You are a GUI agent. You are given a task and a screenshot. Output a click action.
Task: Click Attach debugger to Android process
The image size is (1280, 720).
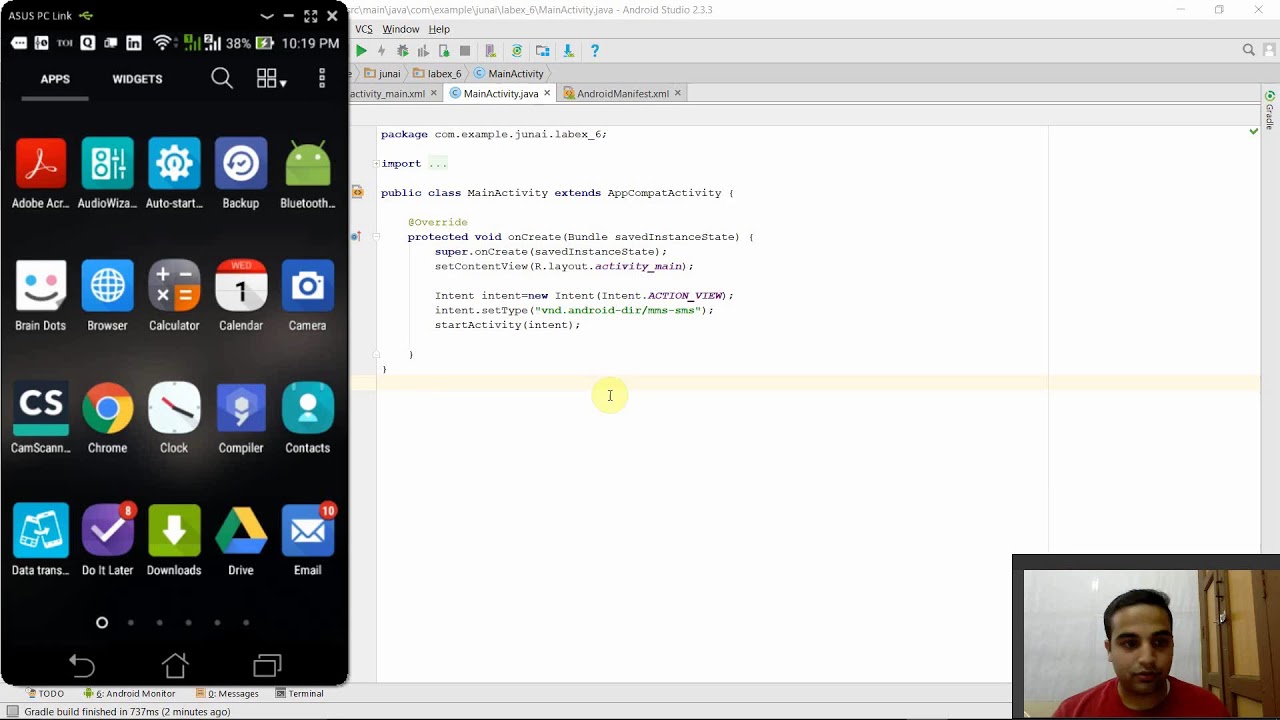click(x=444, y=50)
